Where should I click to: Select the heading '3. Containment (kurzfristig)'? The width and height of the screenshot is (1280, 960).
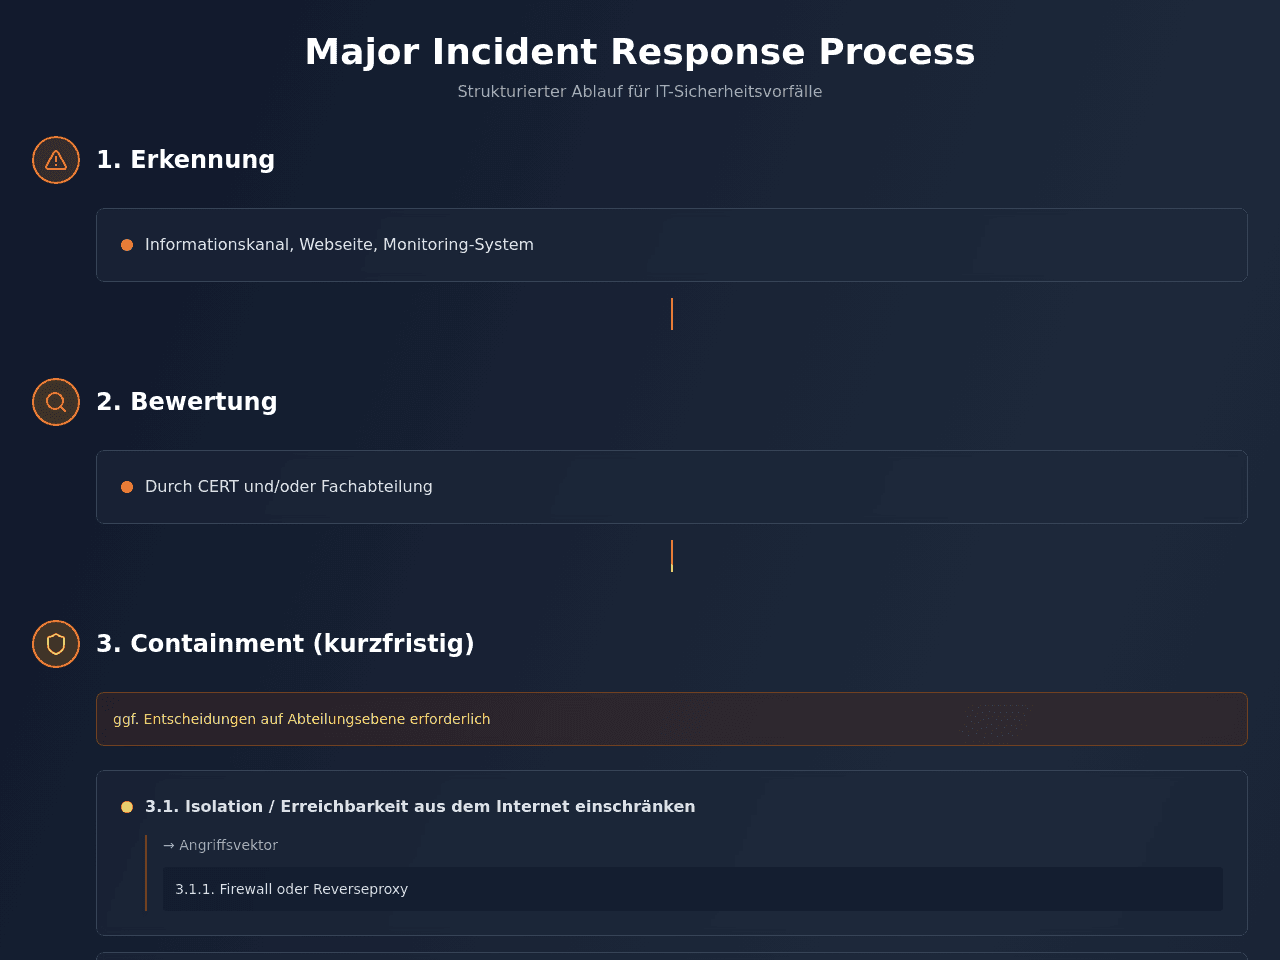tap(285, 644)
